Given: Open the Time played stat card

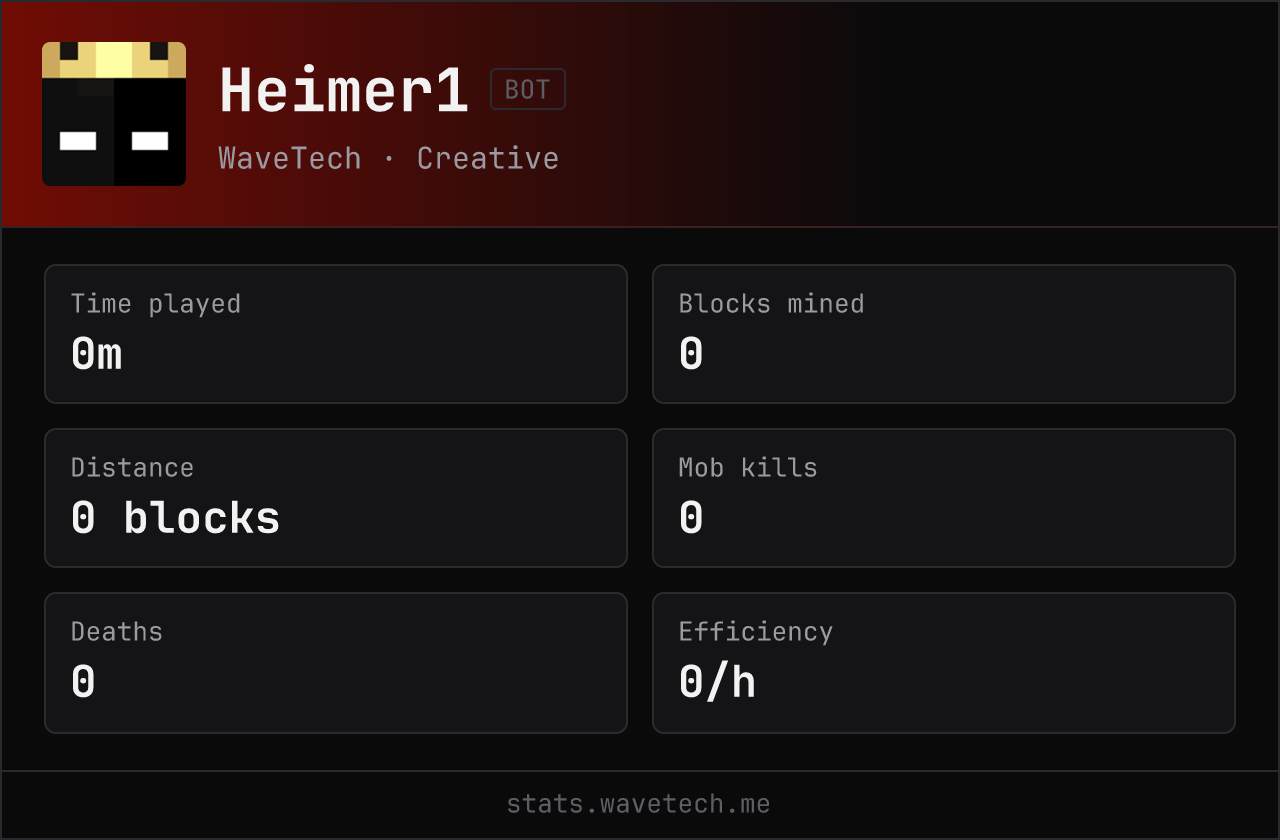Looking at the screenshot, I should (x=336, y=334).
